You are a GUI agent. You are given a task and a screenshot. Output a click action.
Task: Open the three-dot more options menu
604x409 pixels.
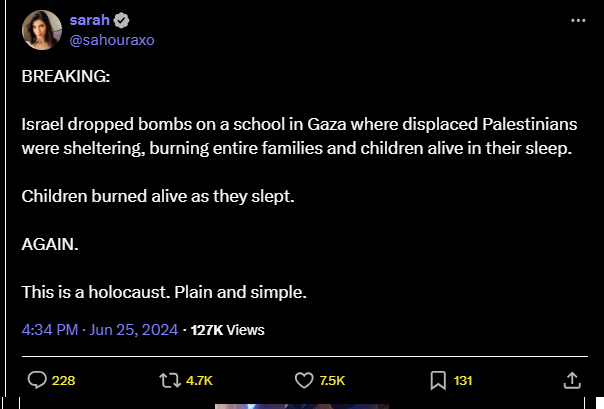click(578, 21)
